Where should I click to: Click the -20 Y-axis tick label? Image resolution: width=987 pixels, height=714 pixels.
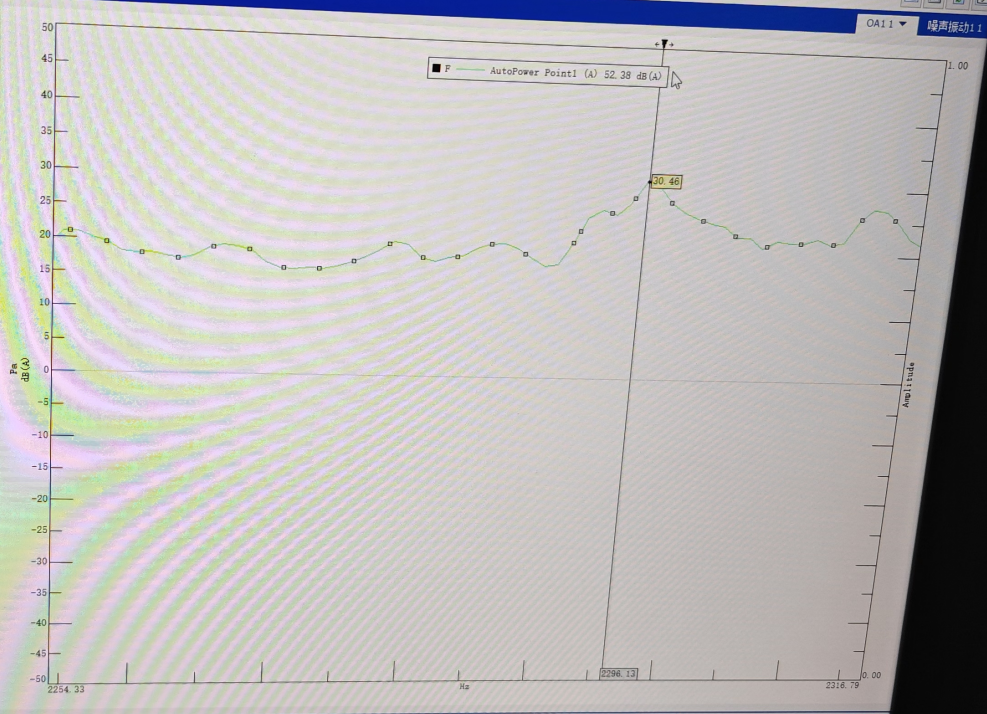click(x=39, y=499)
